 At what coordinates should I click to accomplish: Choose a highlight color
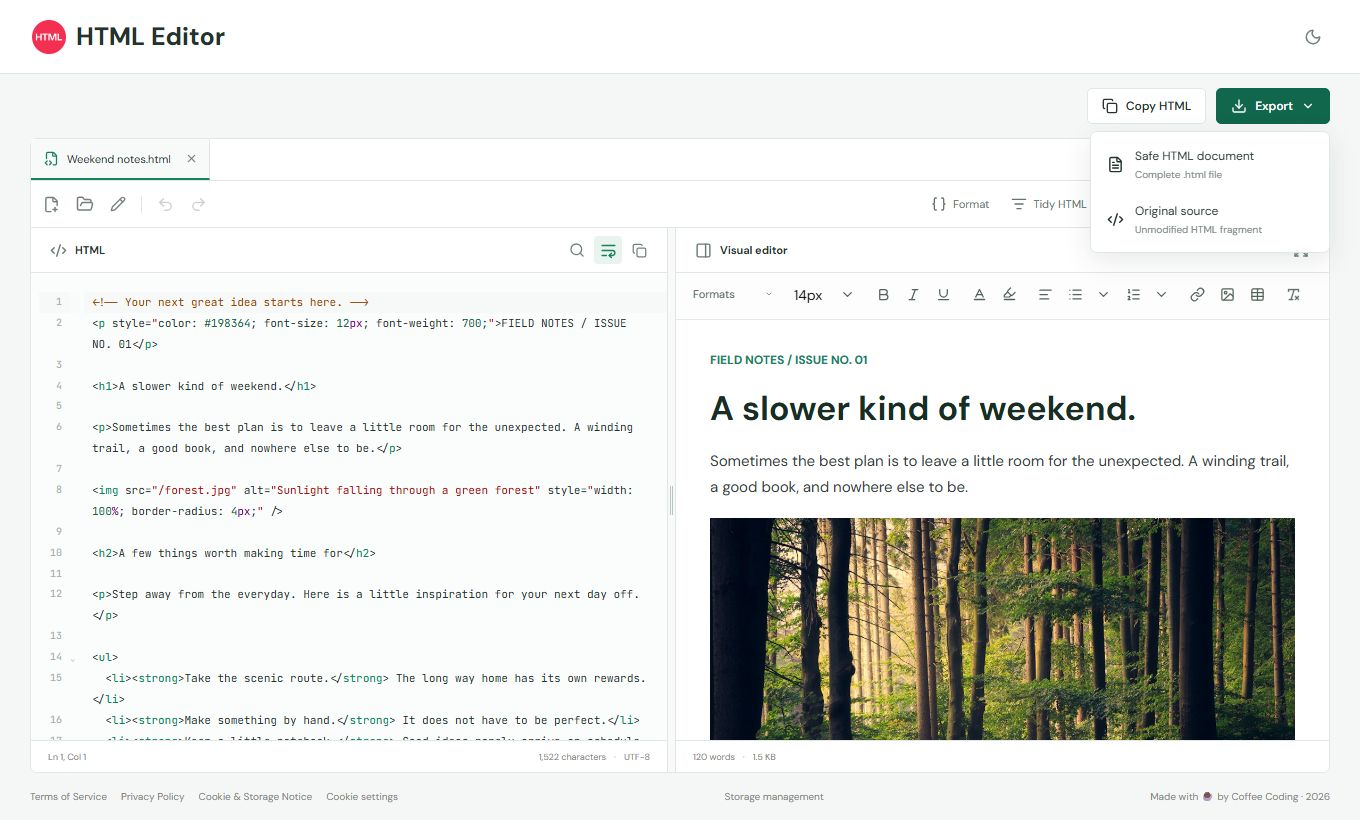[x=1009, y=294]
